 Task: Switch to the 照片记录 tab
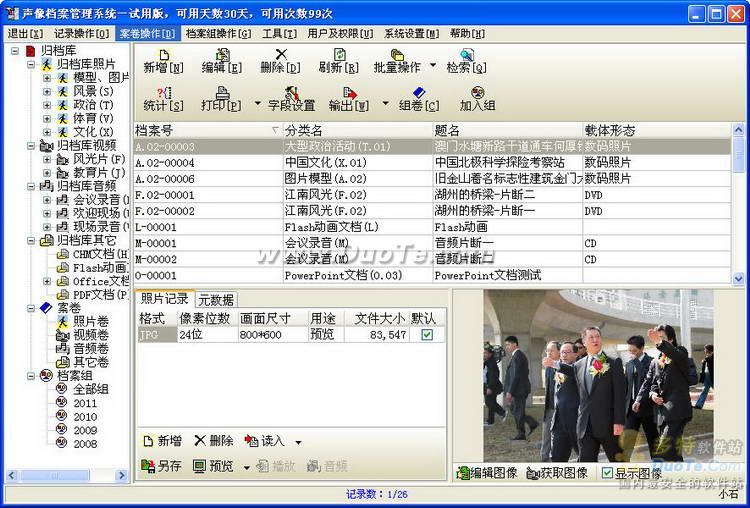[165, 298]
